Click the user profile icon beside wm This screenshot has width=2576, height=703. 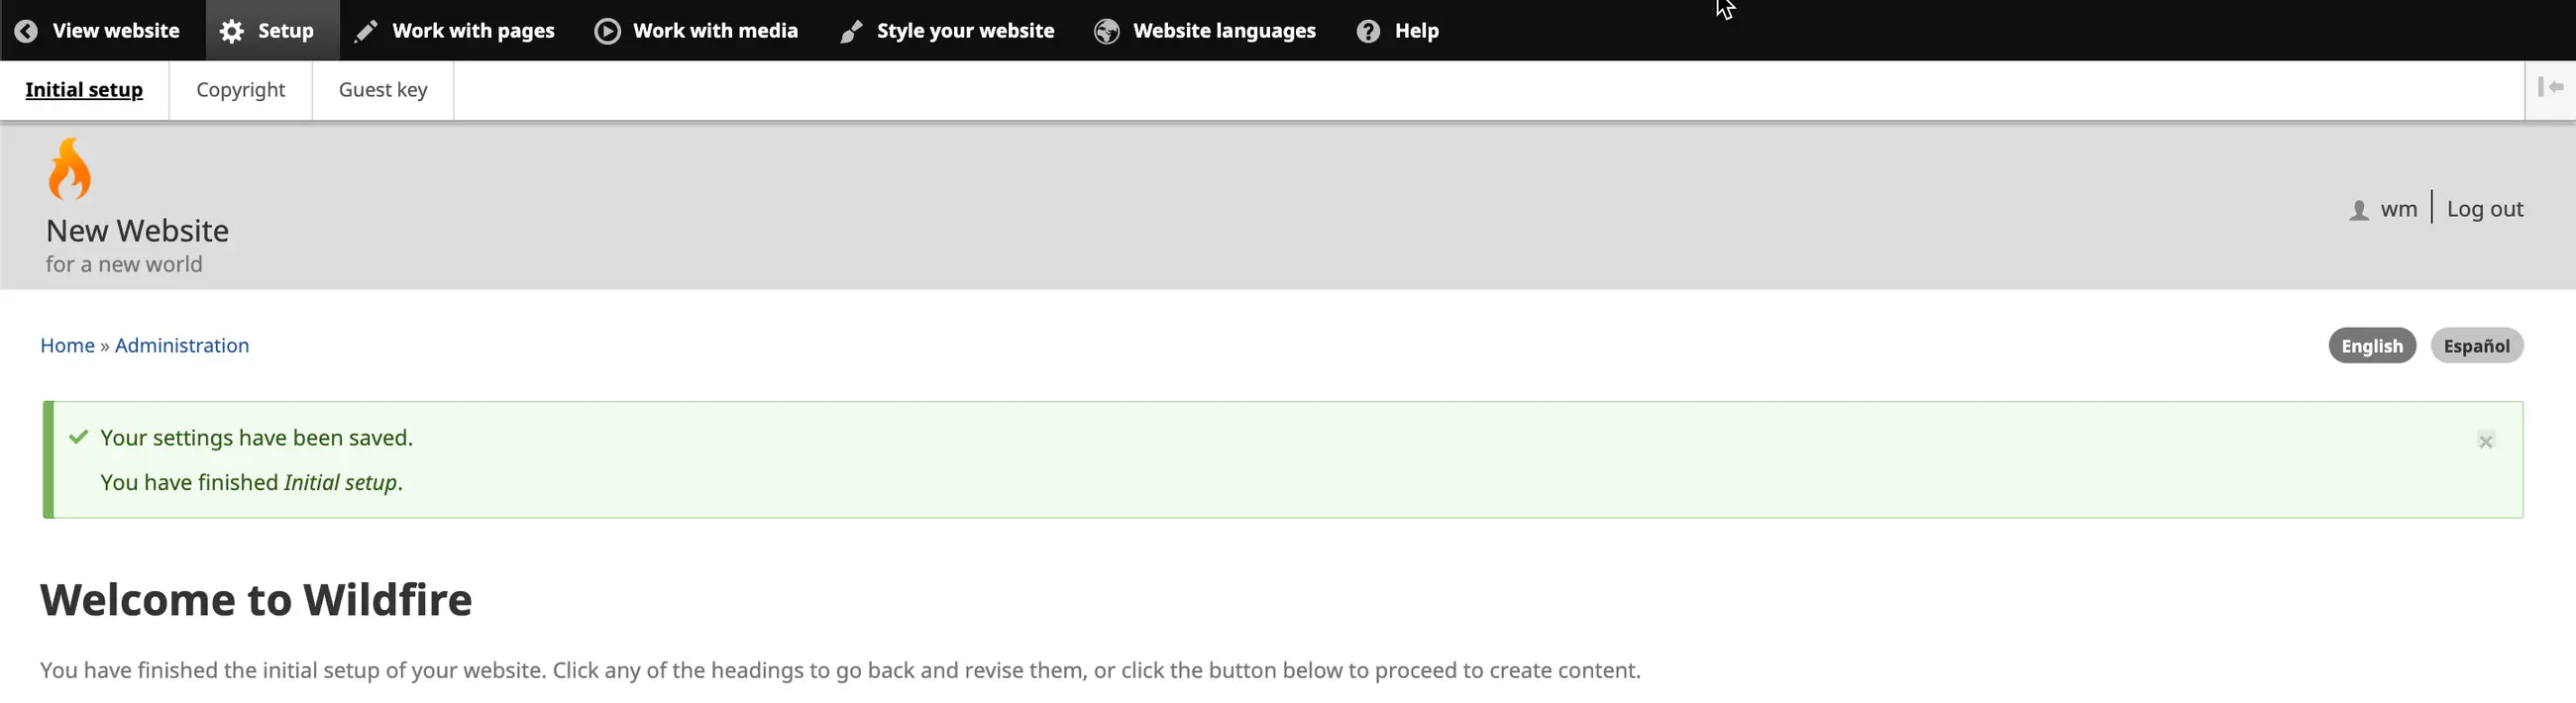2359,210
